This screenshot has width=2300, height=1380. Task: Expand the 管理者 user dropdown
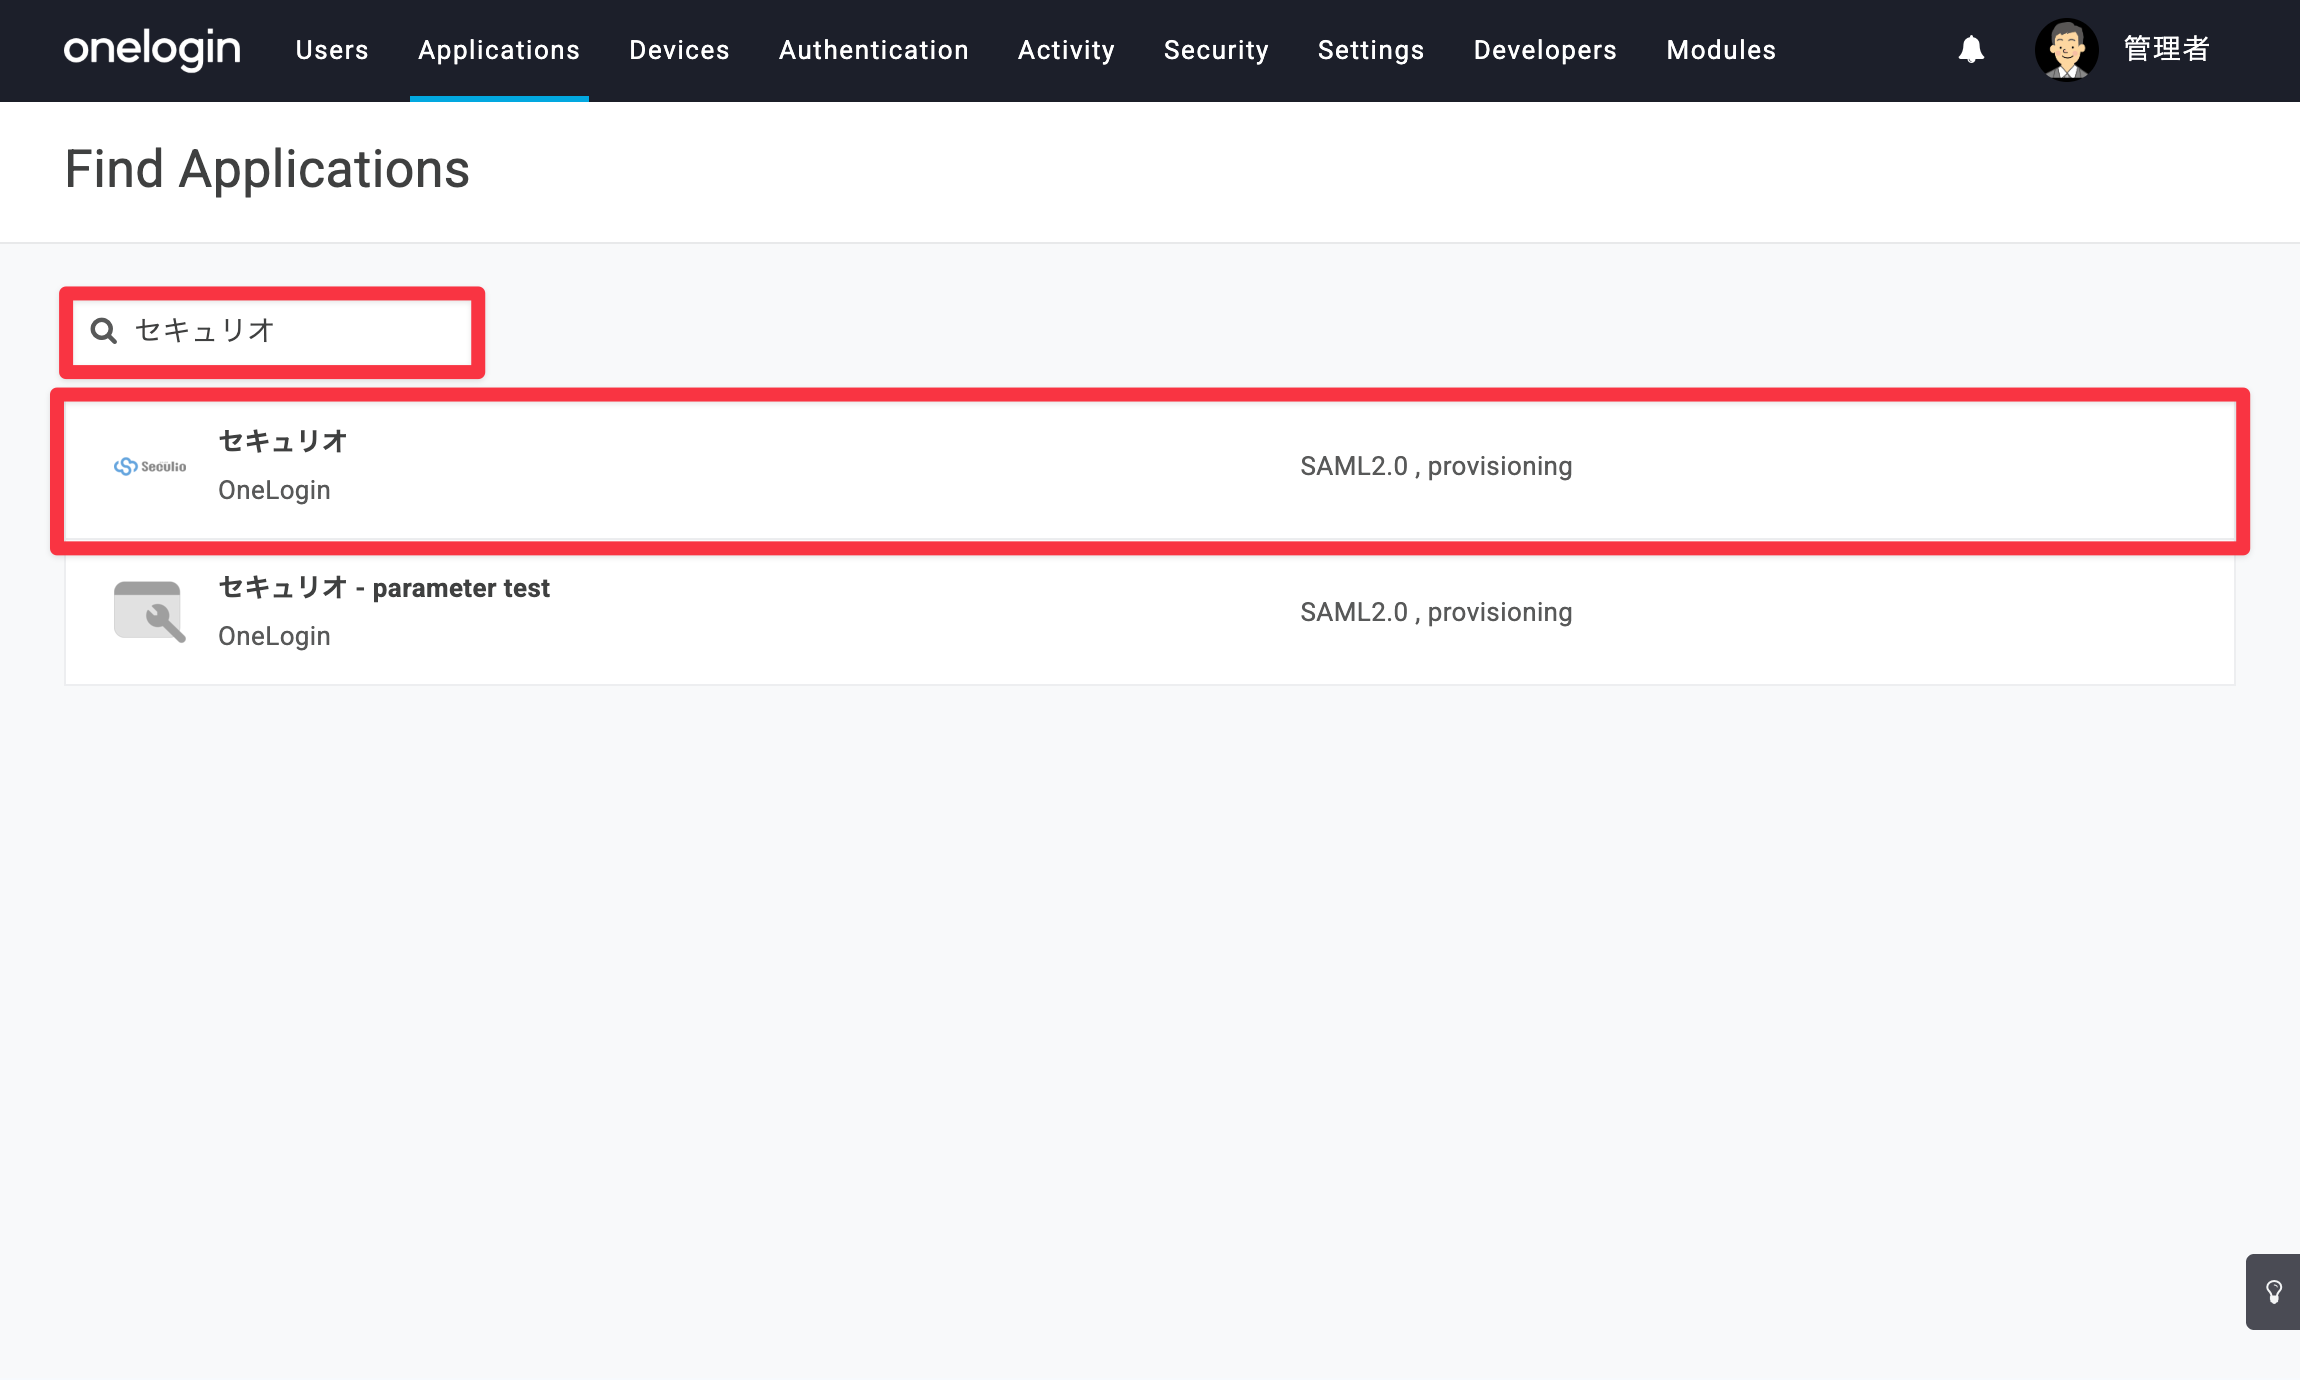[x=2167, y=49]
